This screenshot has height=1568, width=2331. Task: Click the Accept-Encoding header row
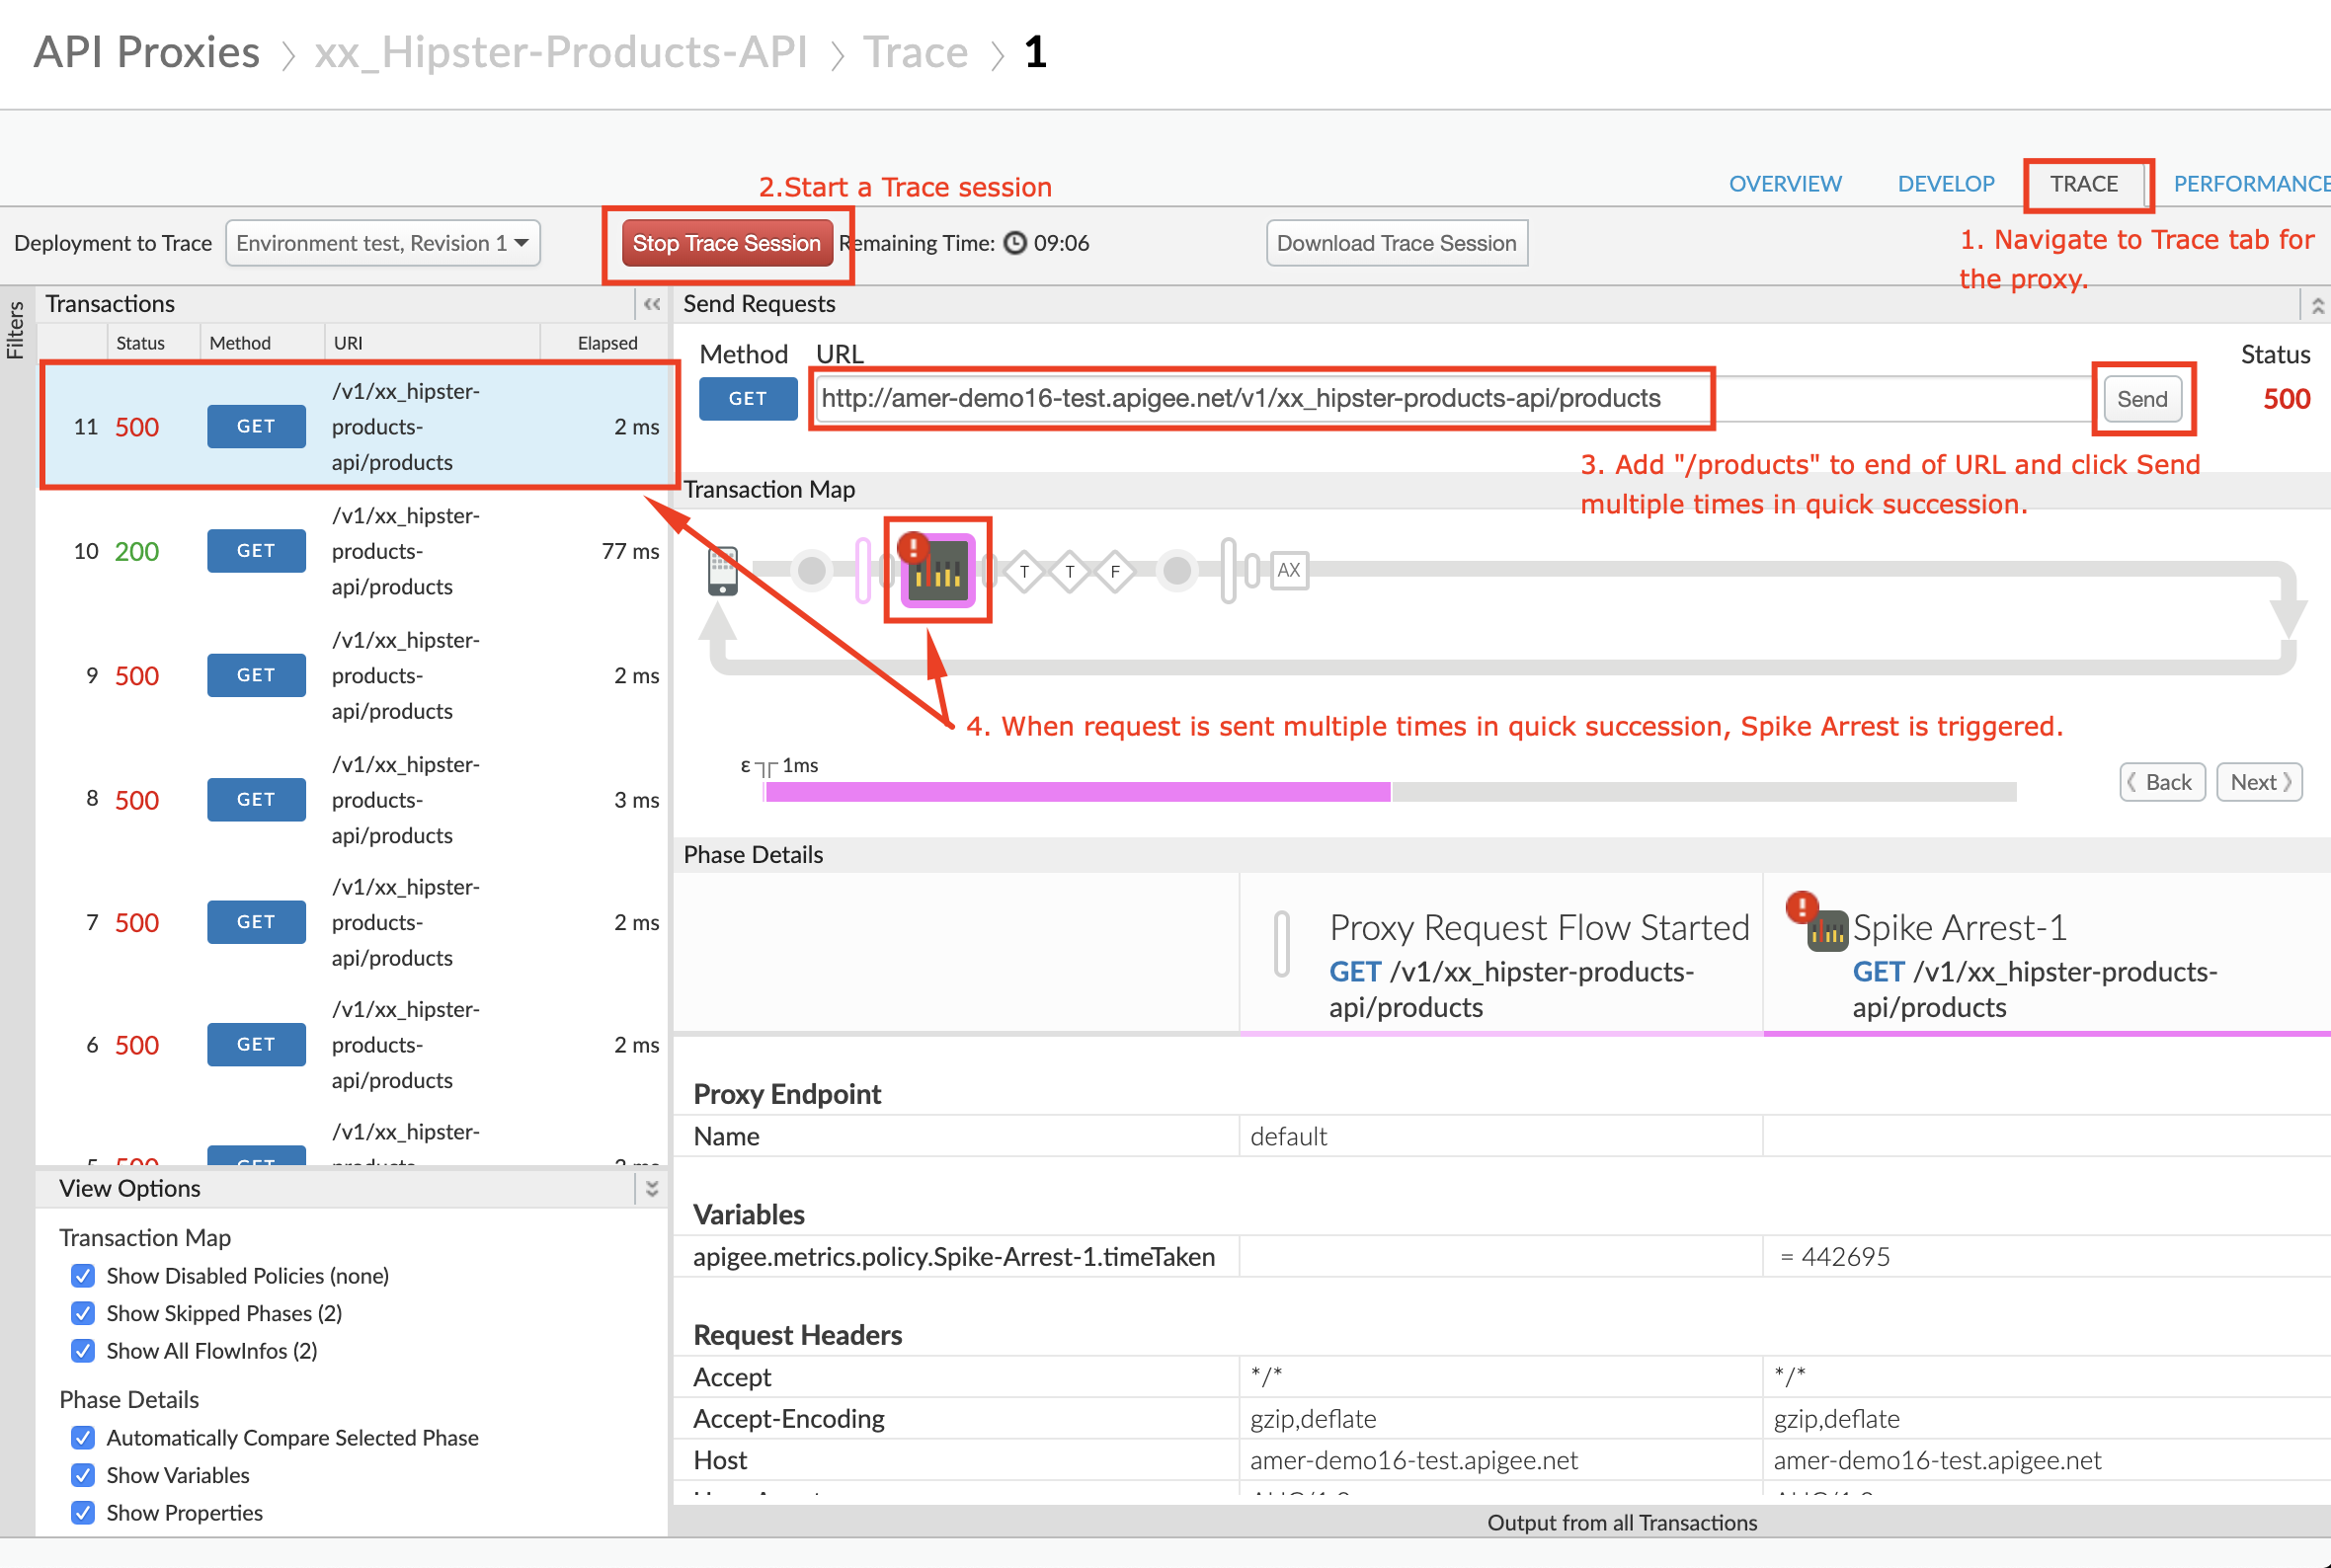pyautogui.click(x=1501, y=1418)
